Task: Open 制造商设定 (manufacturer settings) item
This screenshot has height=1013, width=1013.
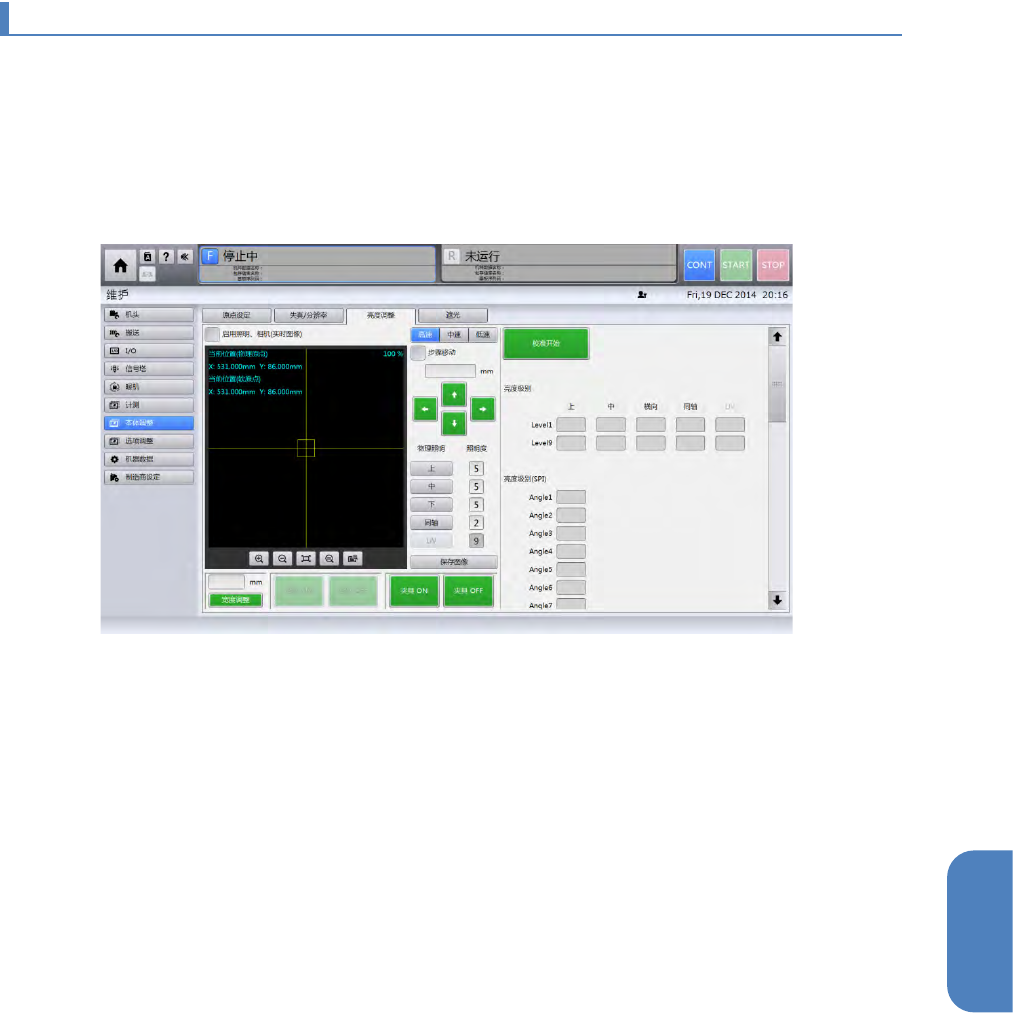Action: 149,477
